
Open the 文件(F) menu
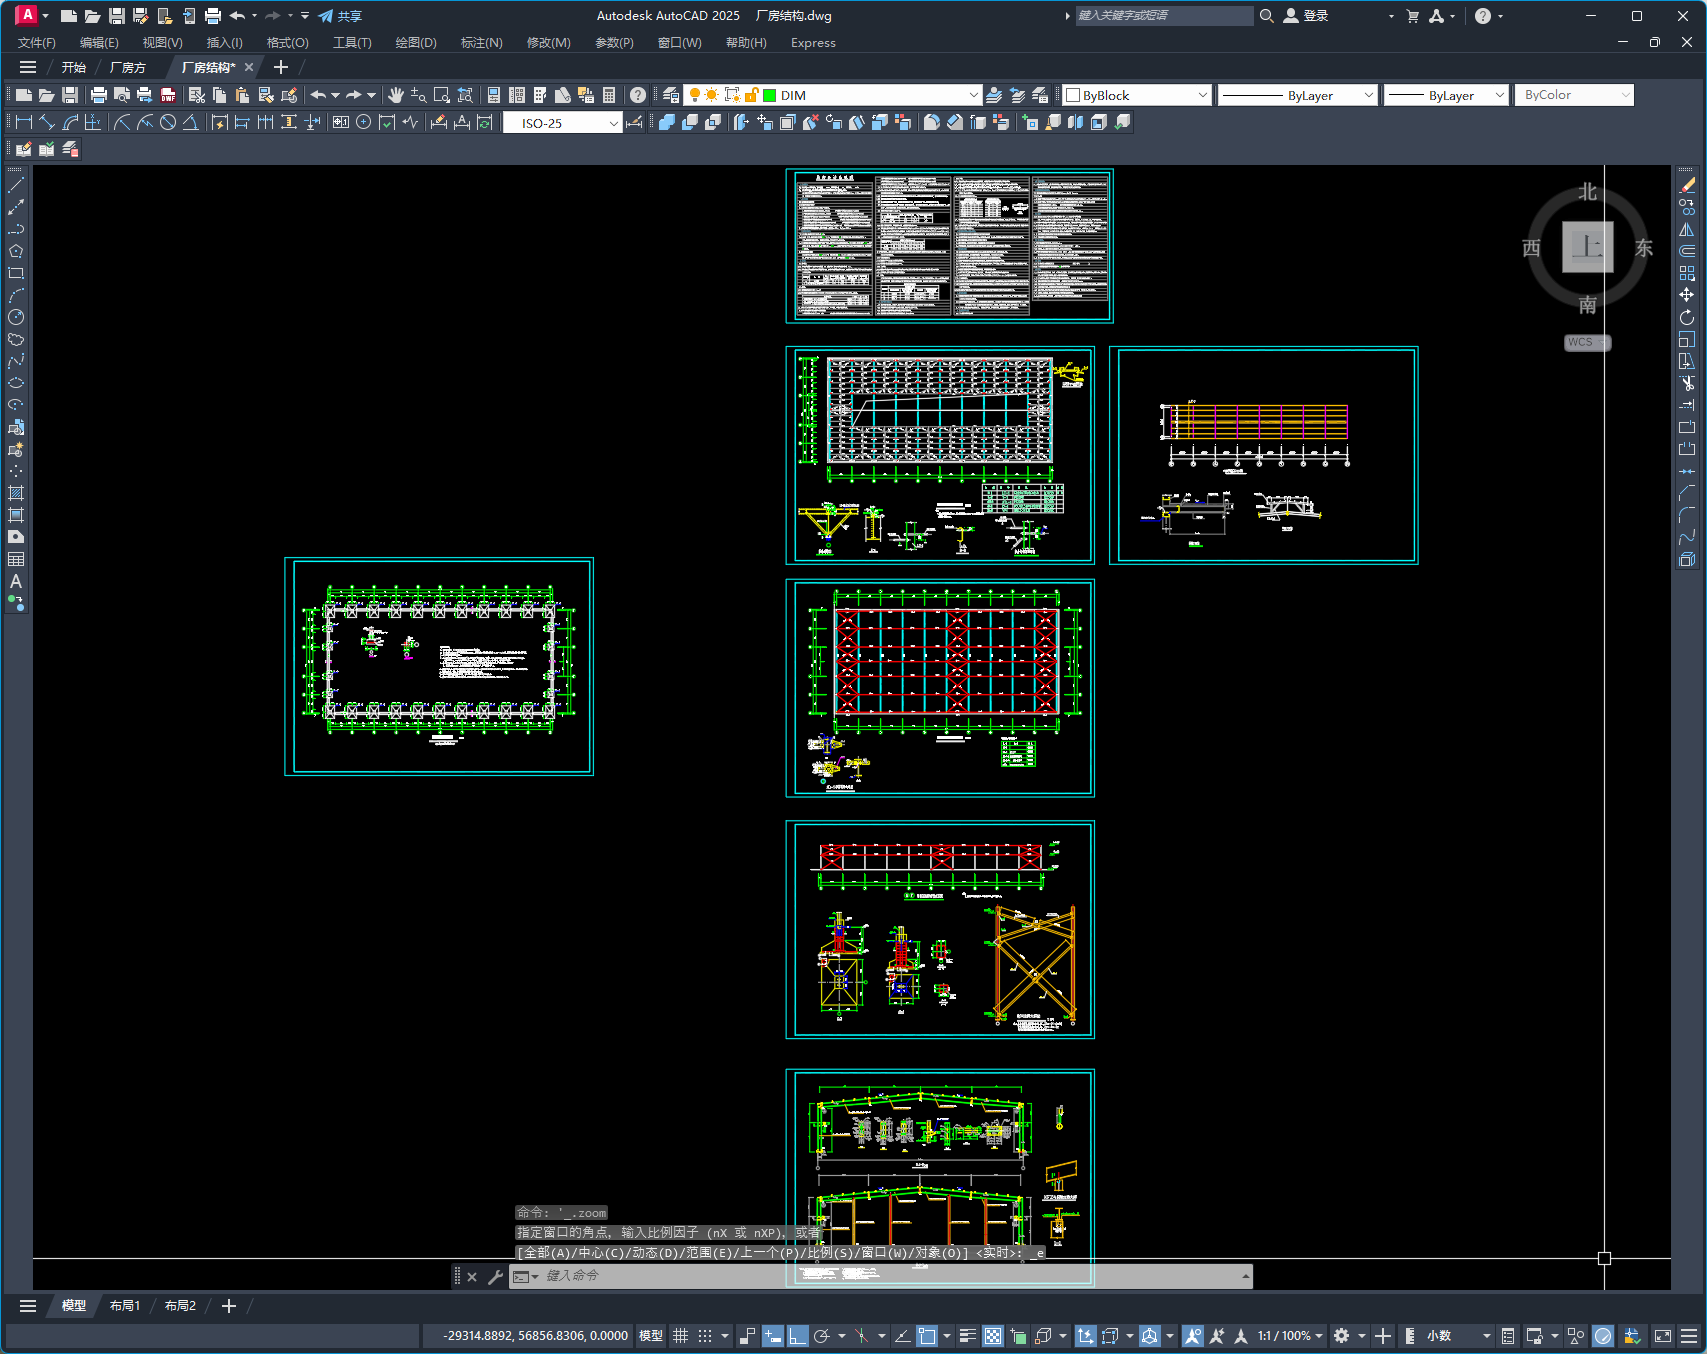[37, 43]
